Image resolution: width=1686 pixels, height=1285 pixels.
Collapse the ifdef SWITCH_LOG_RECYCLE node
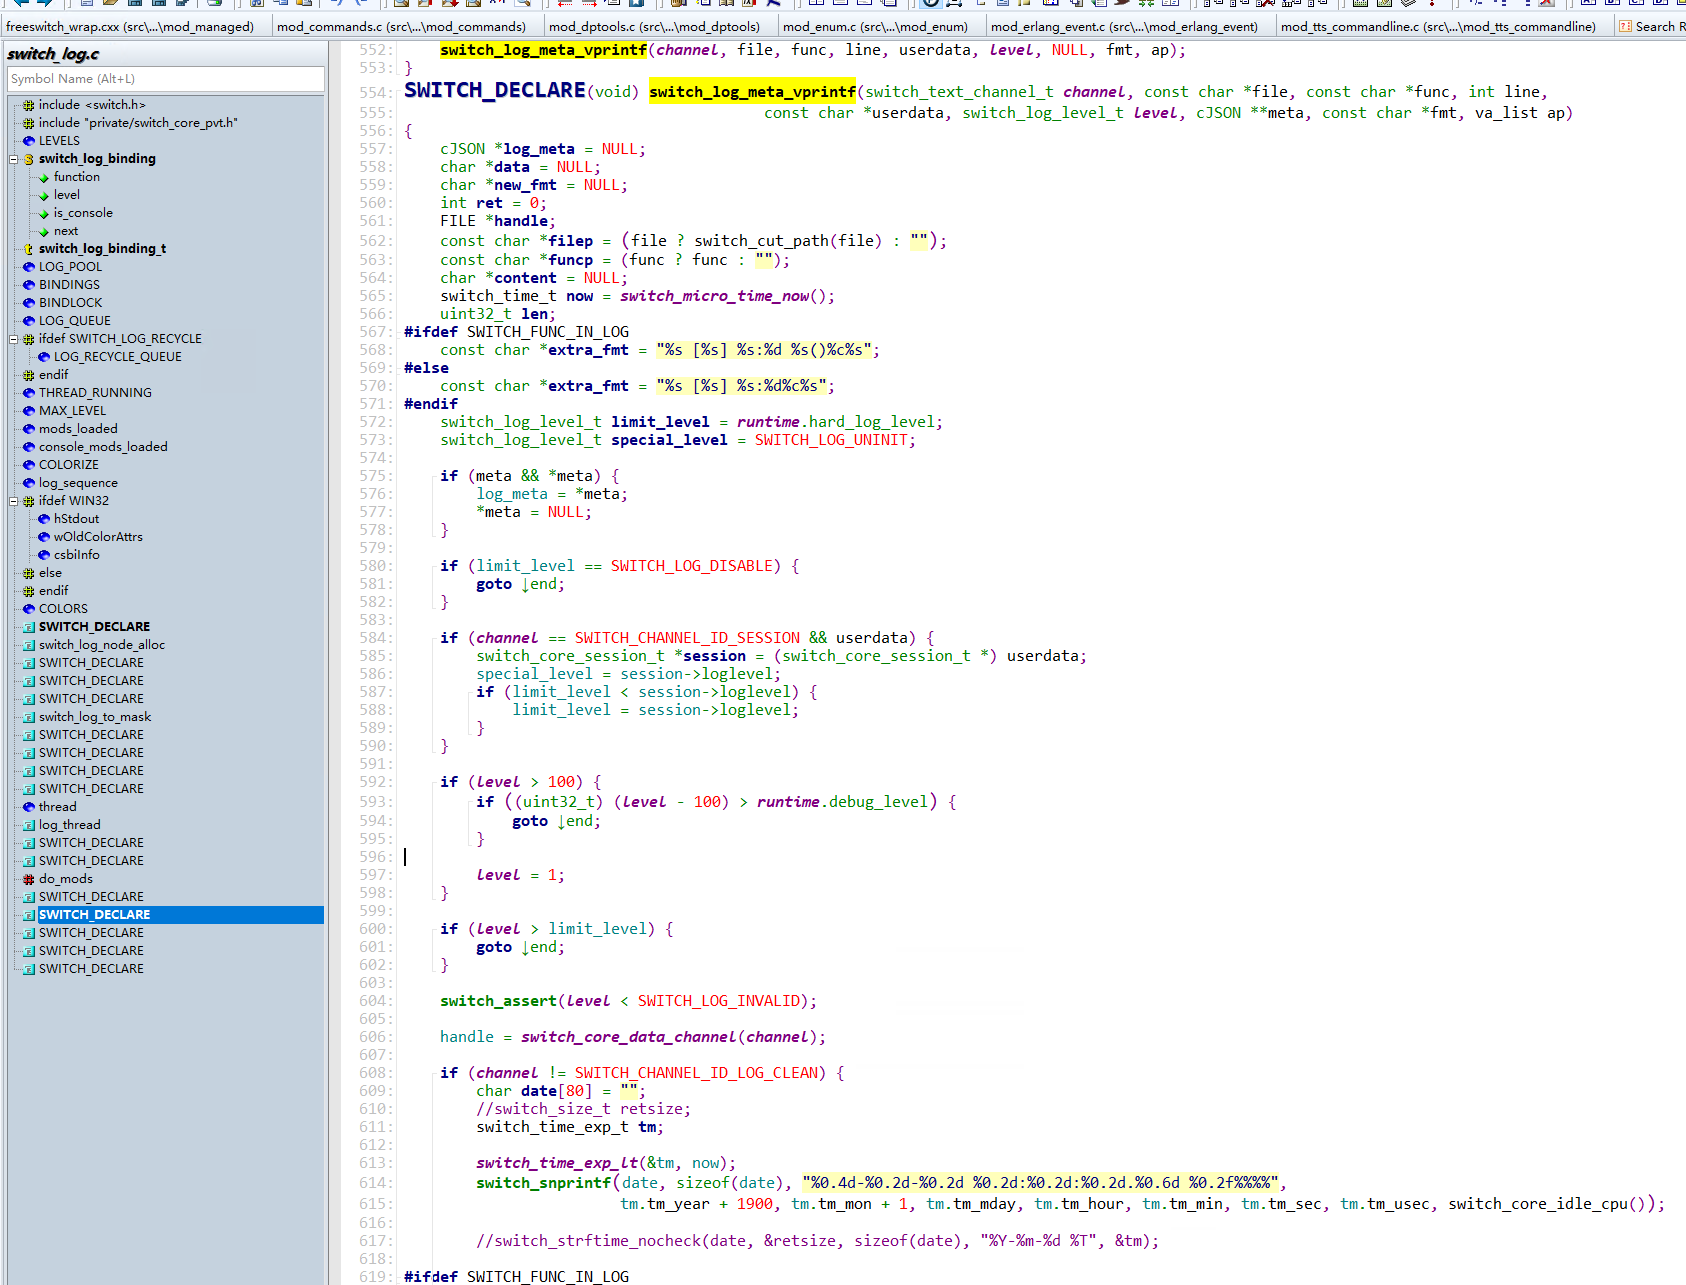[x=14, y=339]
